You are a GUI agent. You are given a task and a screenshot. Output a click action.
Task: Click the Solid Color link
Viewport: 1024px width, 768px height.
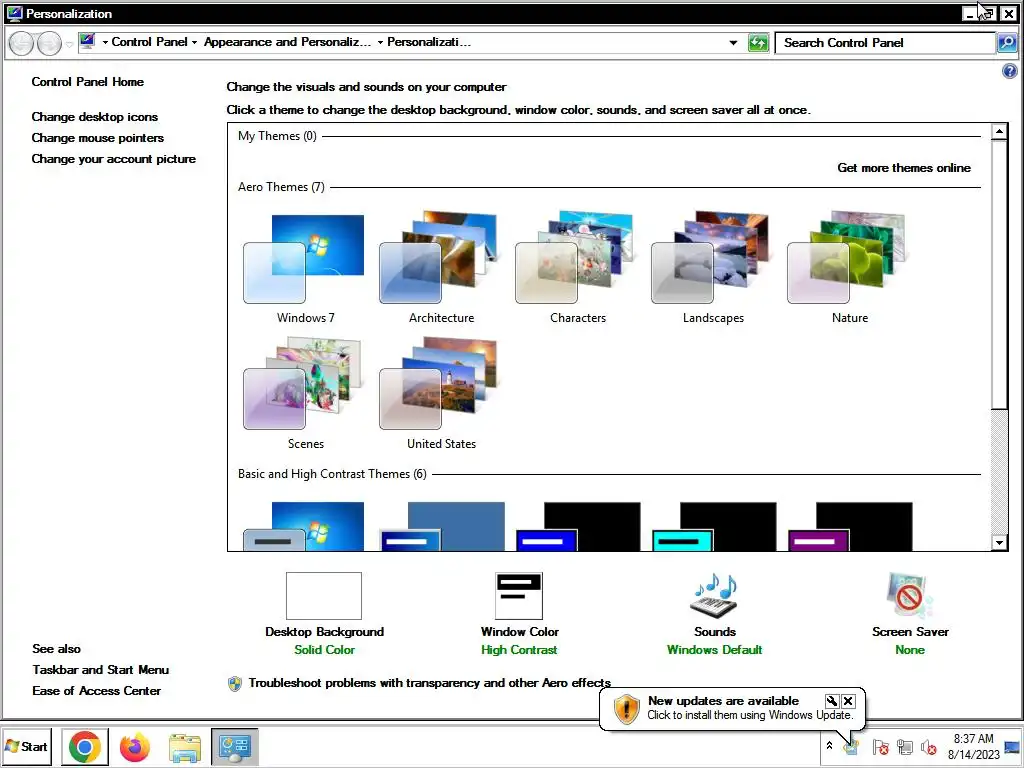tap(324, 650)
